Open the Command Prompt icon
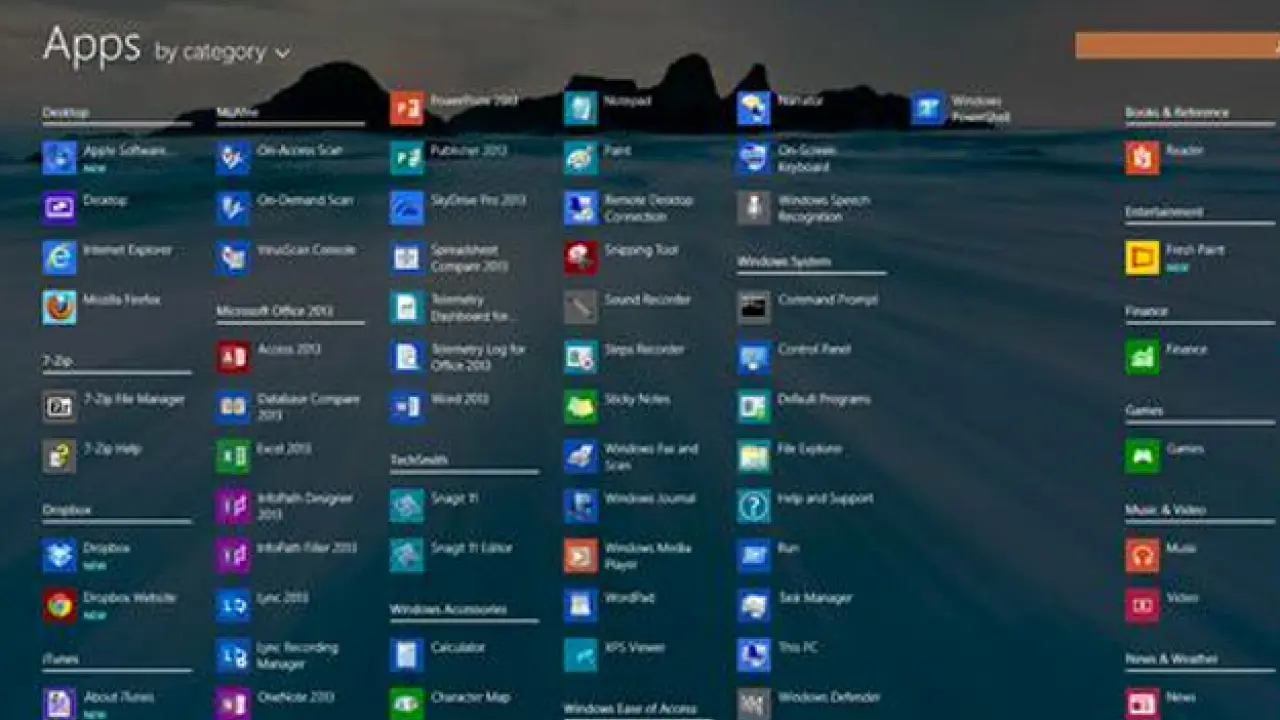 [x=754, y=307]
